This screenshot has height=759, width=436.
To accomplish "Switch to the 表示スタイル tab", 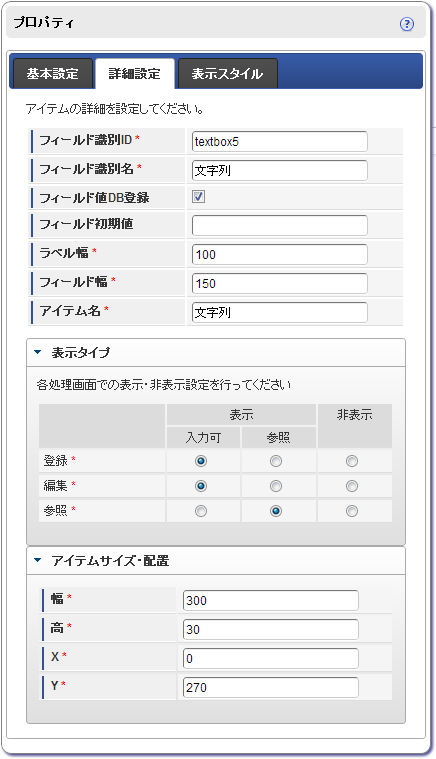I will tap(227, 74).
